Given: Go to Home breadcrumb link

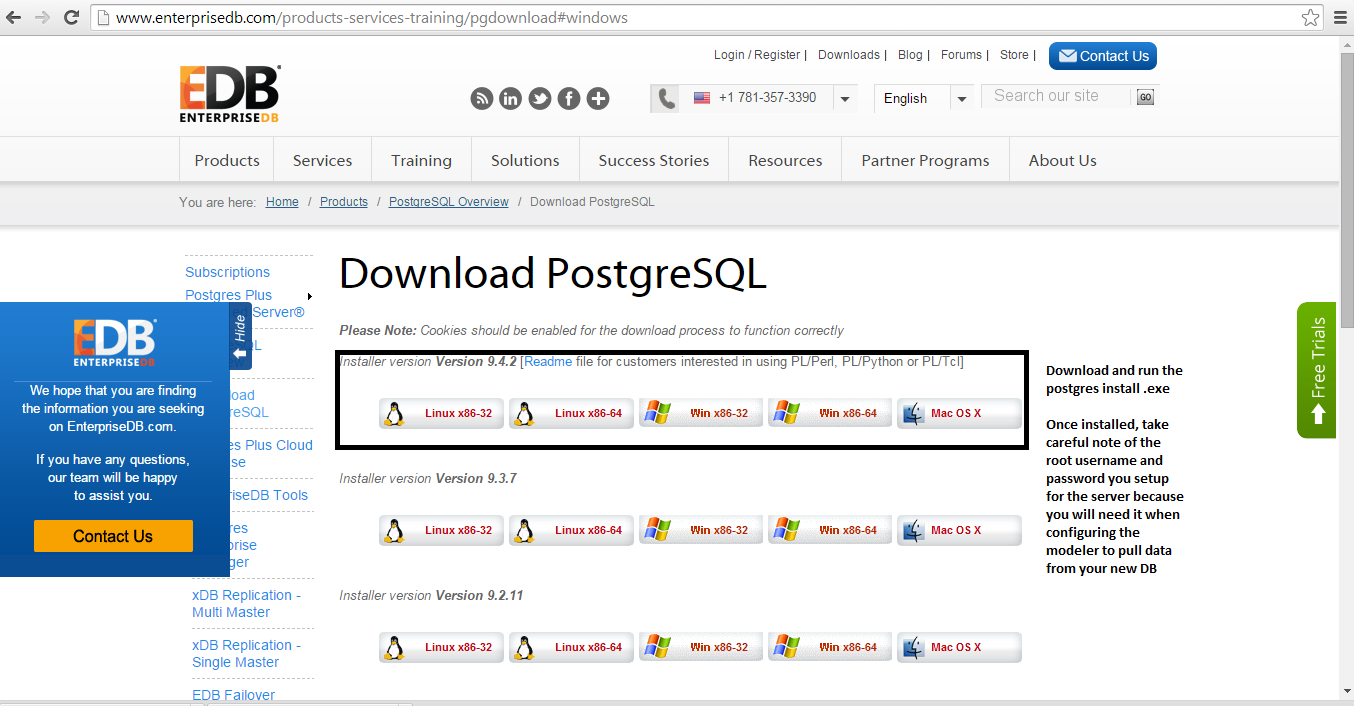Looking at the screenshot, I should tap(282, 202).
